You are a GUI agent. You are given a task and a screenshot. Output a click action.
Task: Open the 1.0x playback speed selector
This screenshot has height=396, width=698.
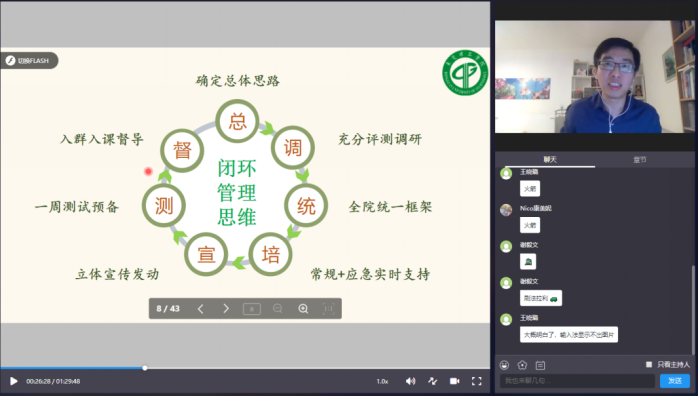(382, 381)
